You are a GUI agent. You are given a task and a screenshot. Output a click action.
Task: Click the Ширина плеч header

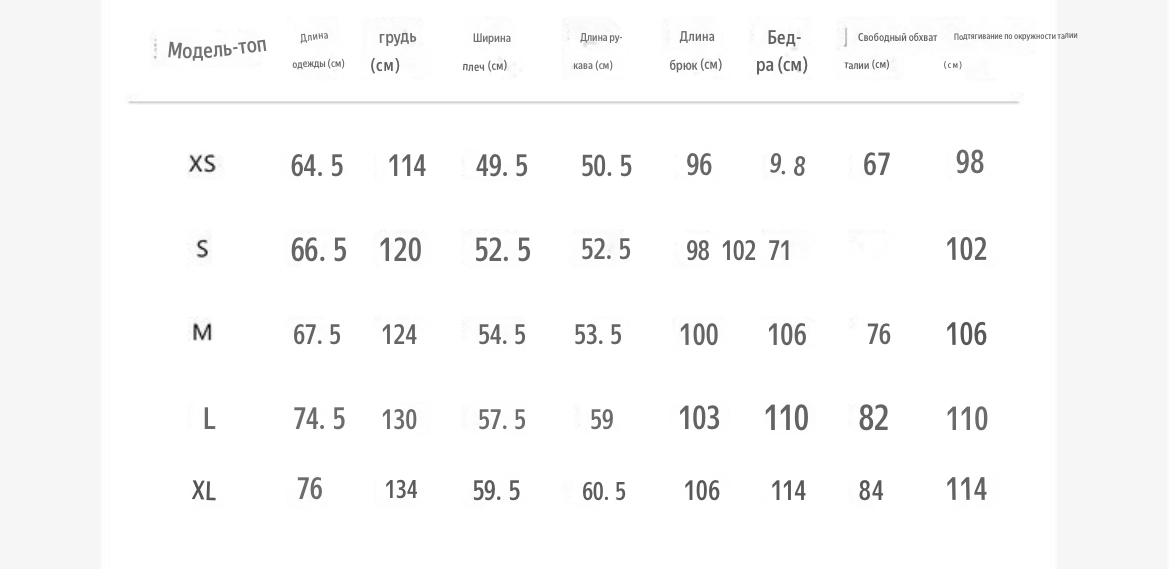(487, 51)
